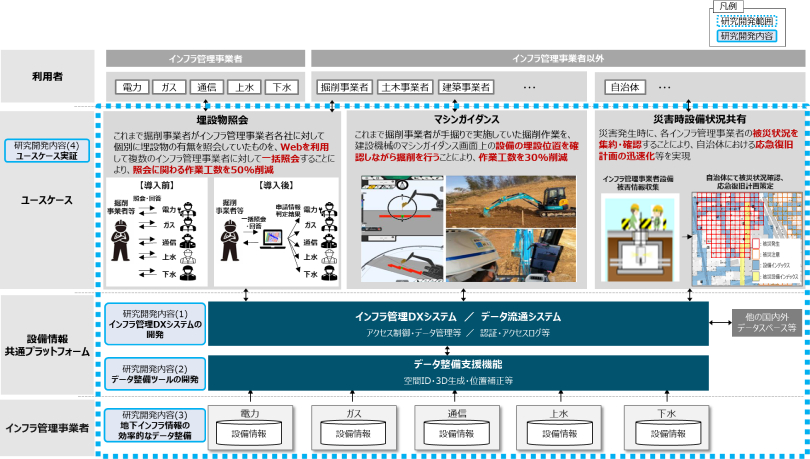The height and width of the screenshot is (459, 810).
Task: Click the laptop icon in the 導入後 diagram
Action: click(272, 239)
